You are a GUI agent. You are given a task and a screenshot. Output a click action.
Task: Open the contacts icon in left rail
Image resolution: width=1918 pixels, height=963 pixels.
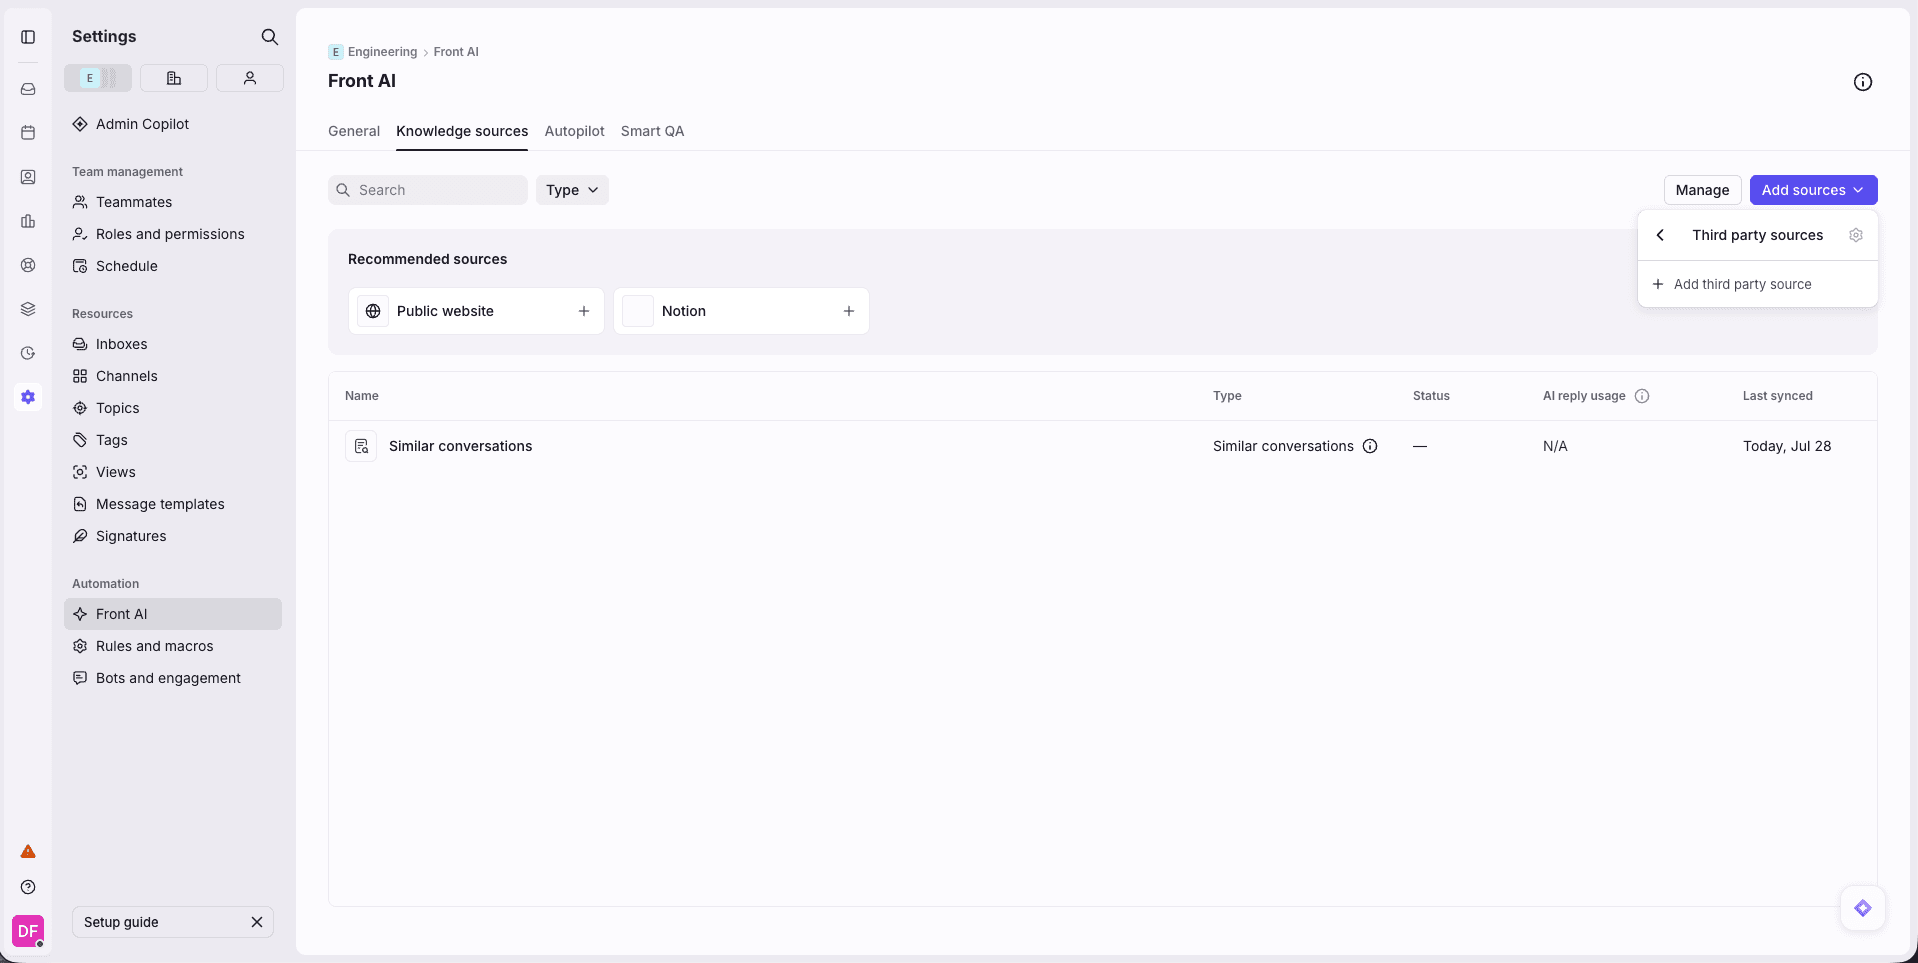click(28, 177)
